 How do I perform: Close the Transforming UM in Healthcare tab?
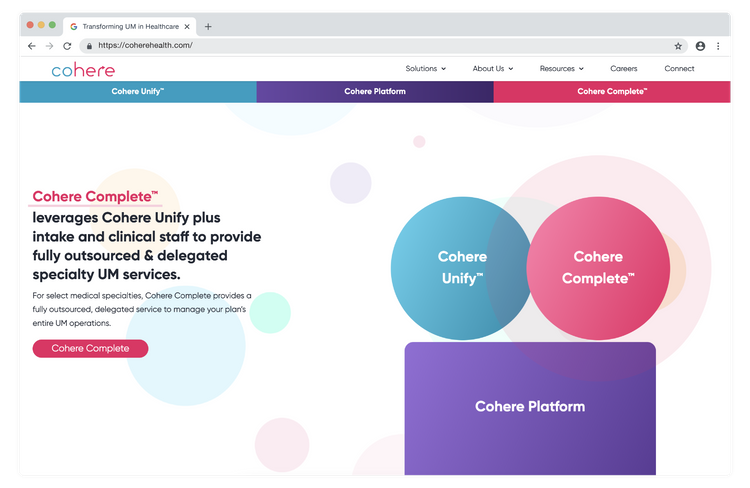[187, 27]
